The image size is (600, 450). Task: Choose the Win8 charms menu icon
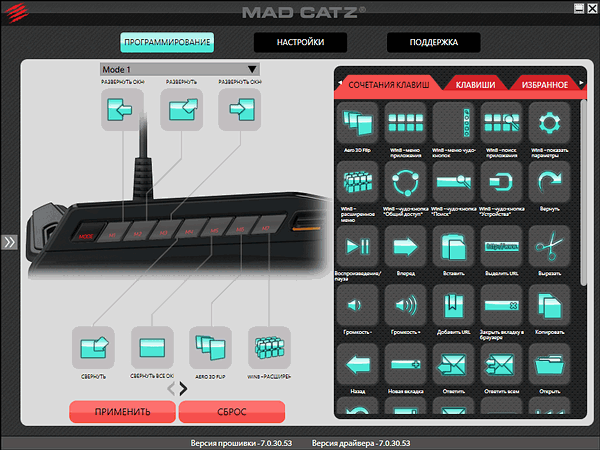tap(453, 123)
